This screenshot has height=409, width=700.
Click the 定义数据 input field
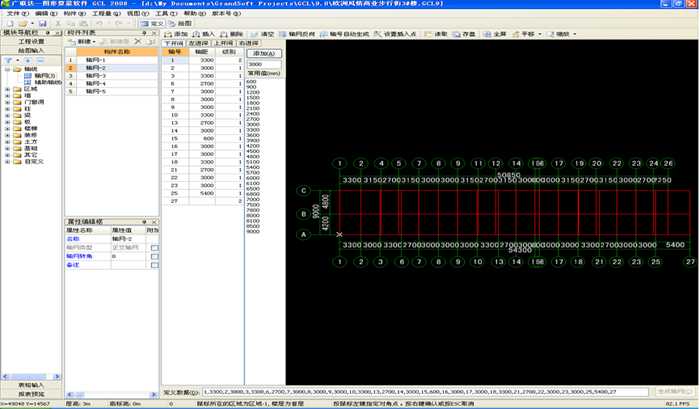[425, 392]
